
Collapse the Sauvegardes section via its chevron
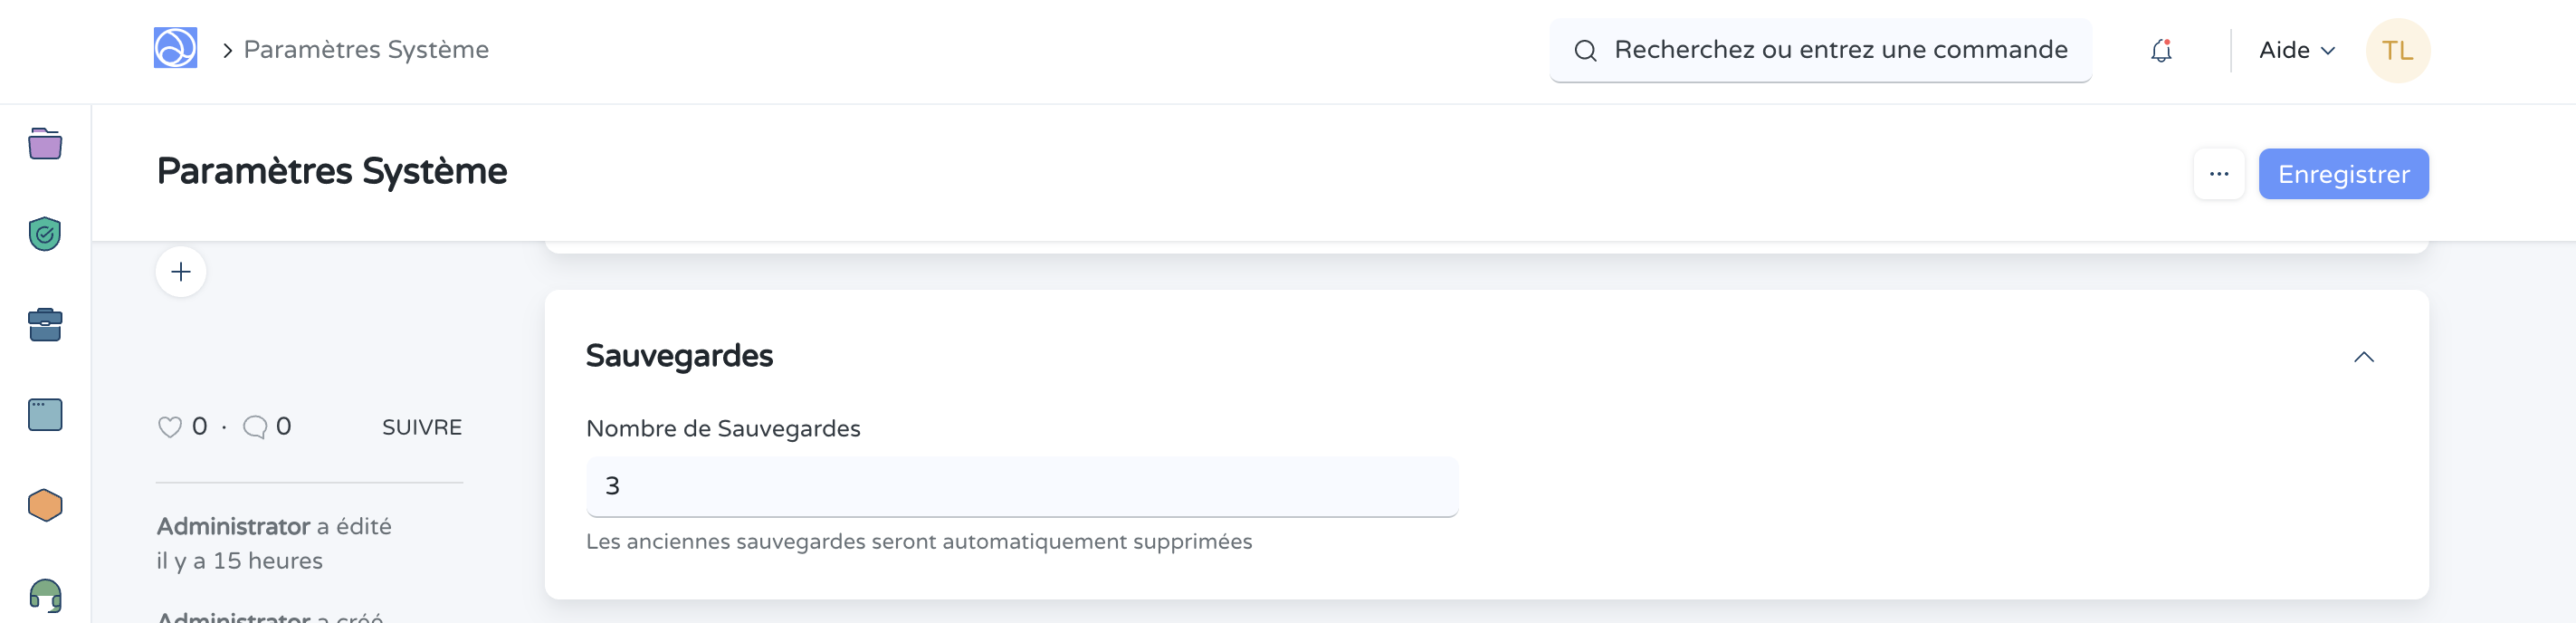coord(2364,356)
